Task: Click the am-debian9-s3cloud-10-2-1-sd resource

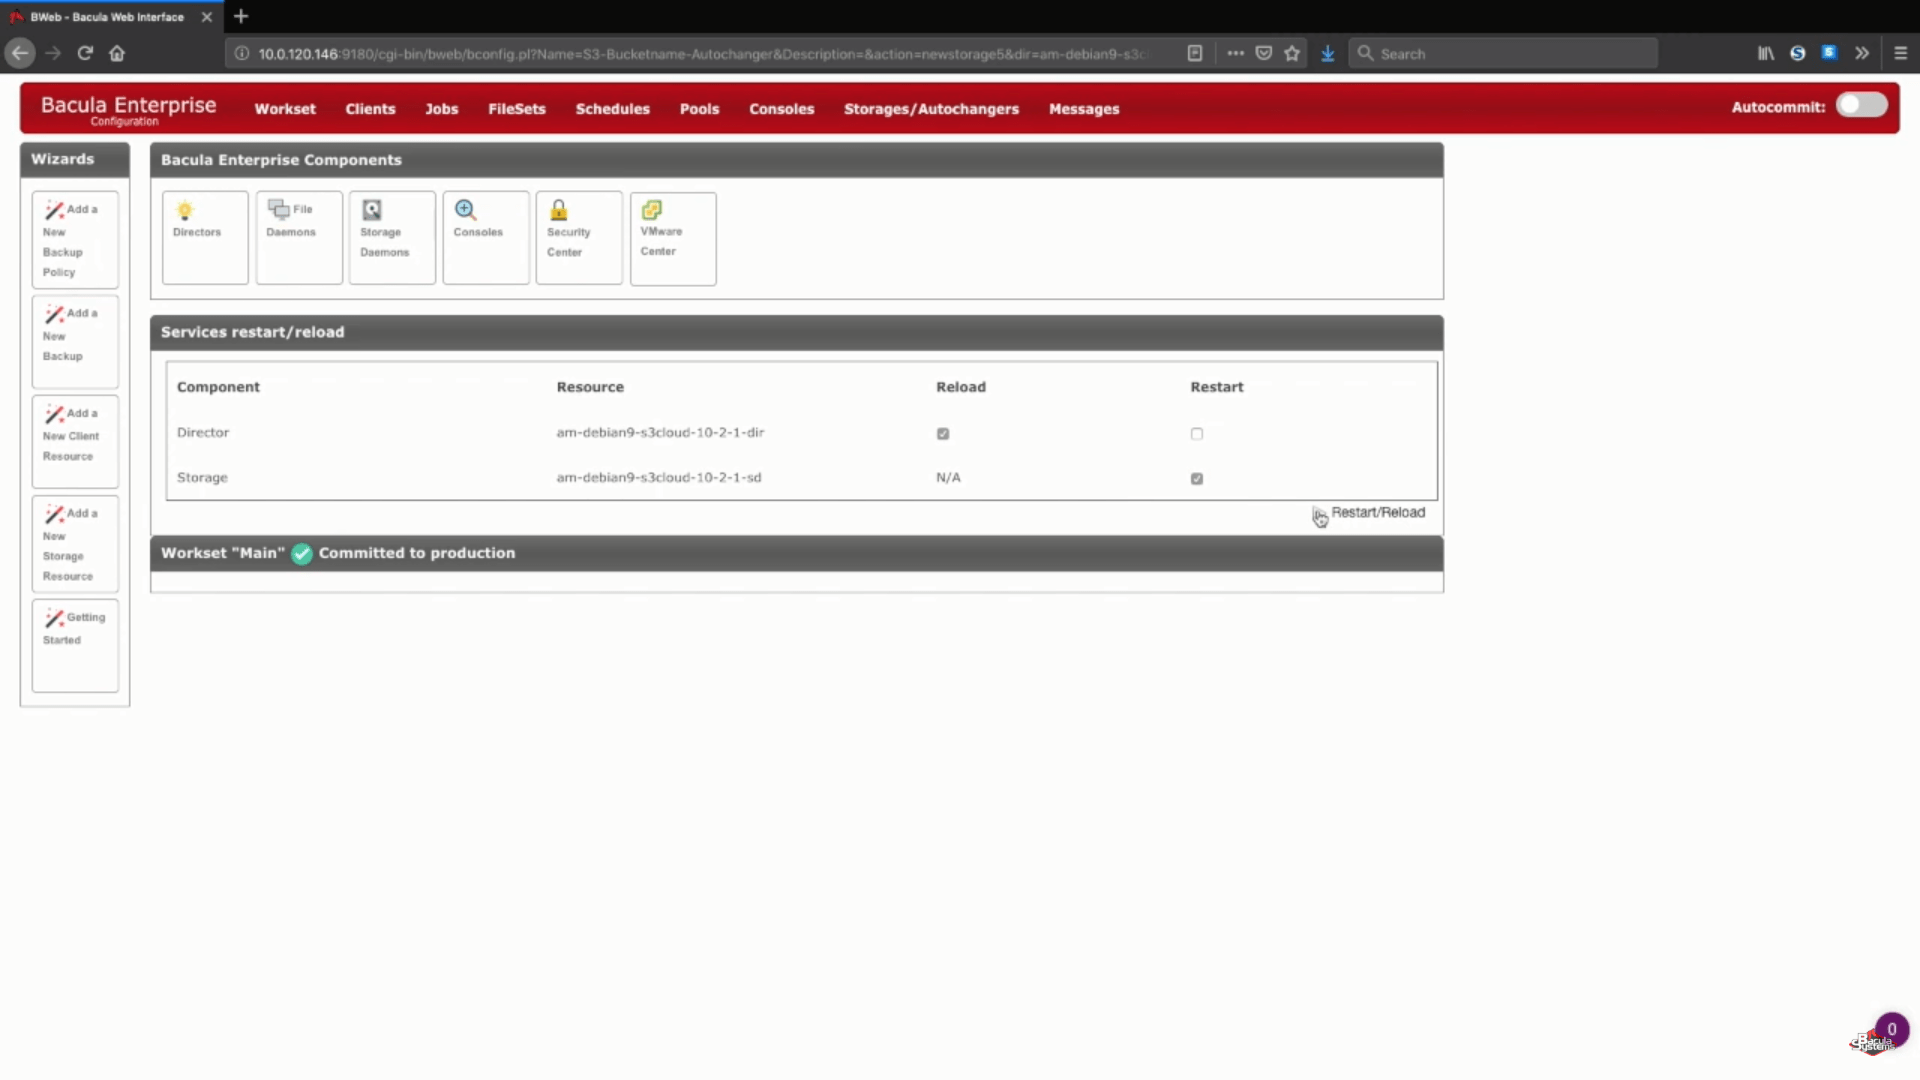Action: coord(659,478)
